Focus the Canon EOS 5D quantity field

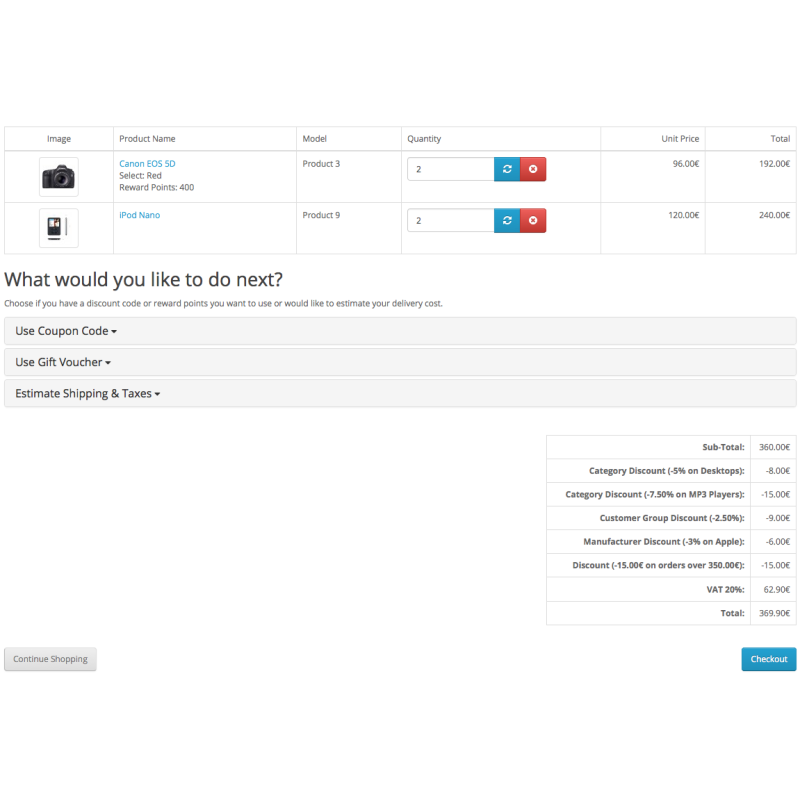[450, 169]
